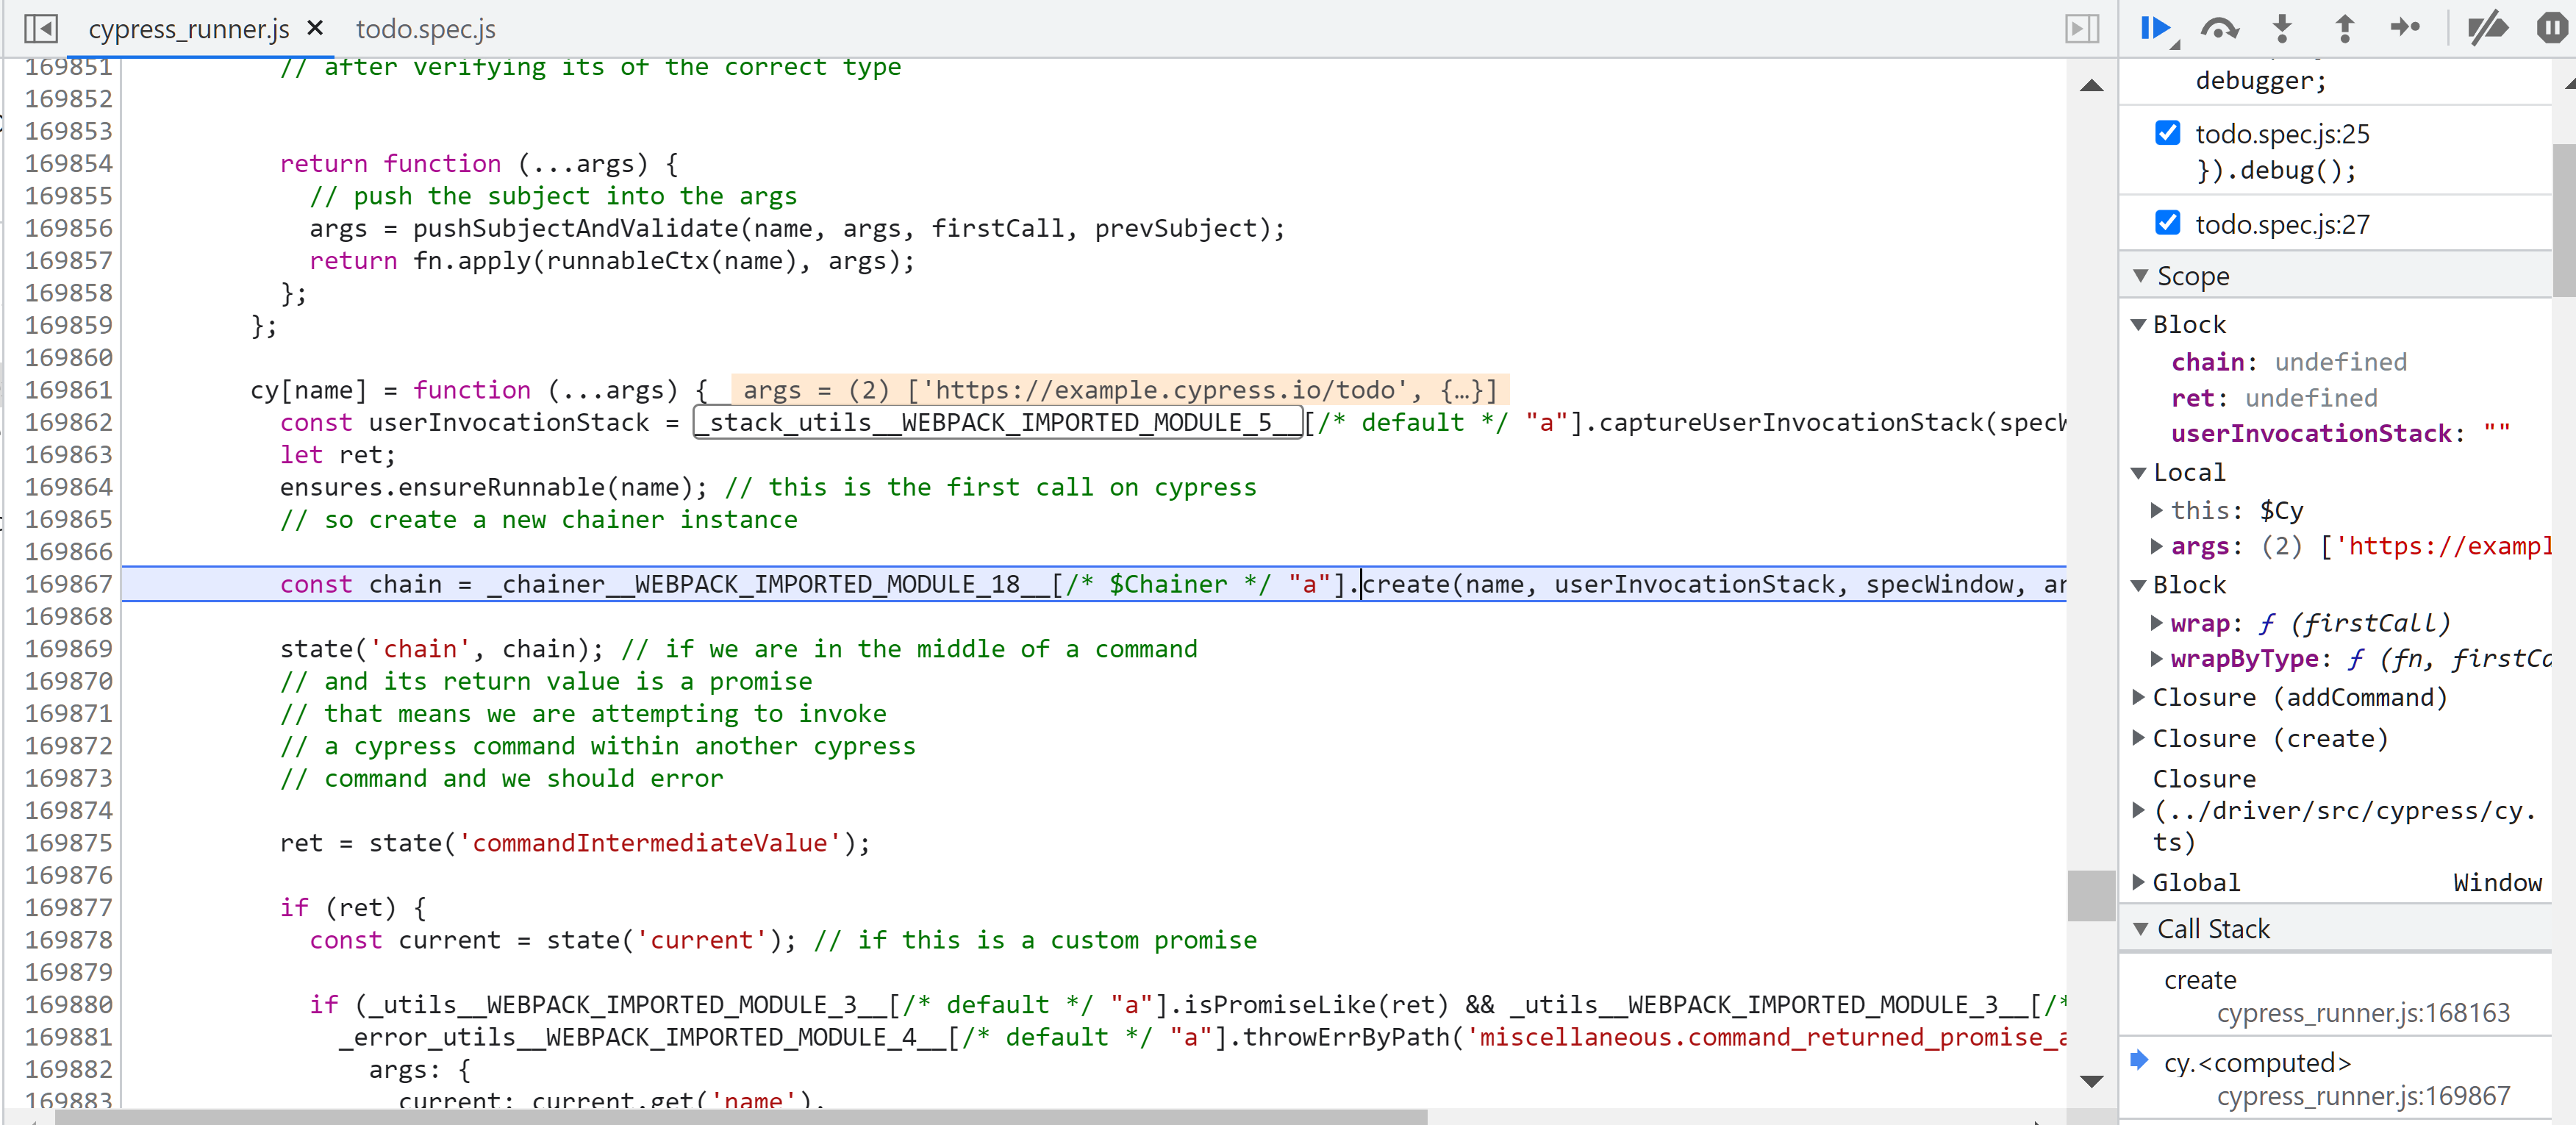The image size is (2576, 1125).
Task: Switch to todo.spec.js tab
Action: coord(425,29)
